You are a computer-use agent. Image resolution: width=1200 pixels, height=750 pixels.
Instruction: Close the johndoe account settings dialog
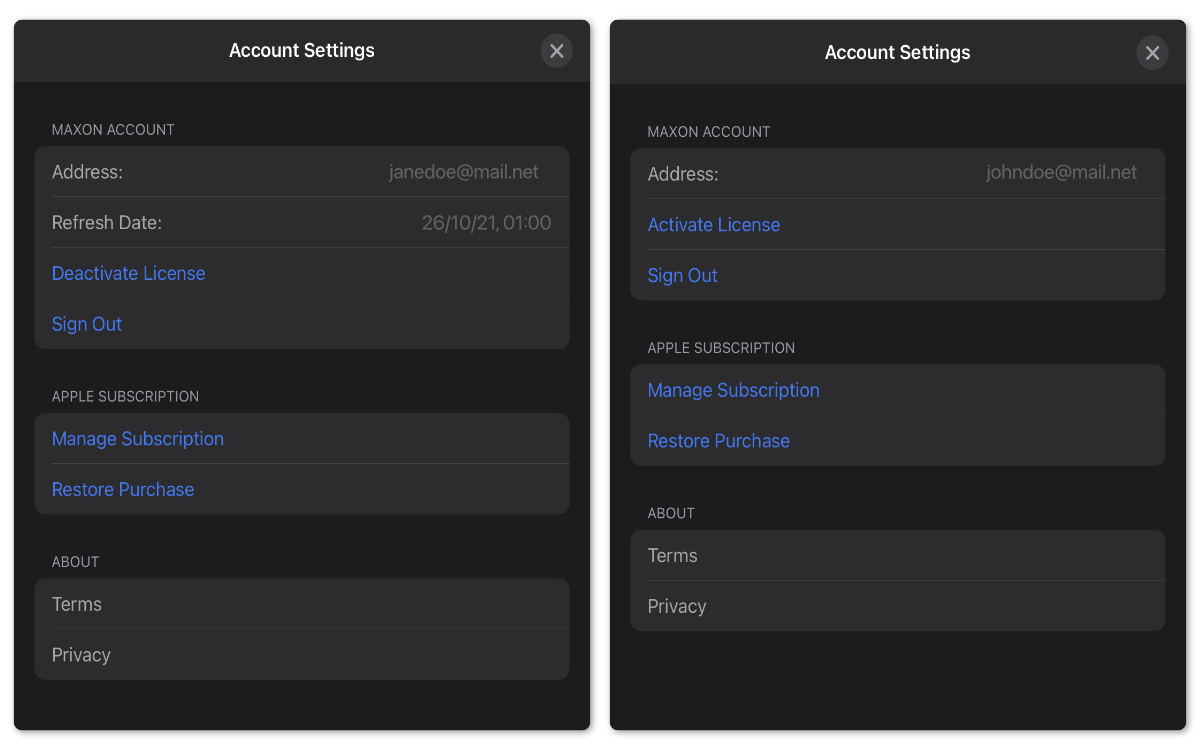click(1152, 53)
